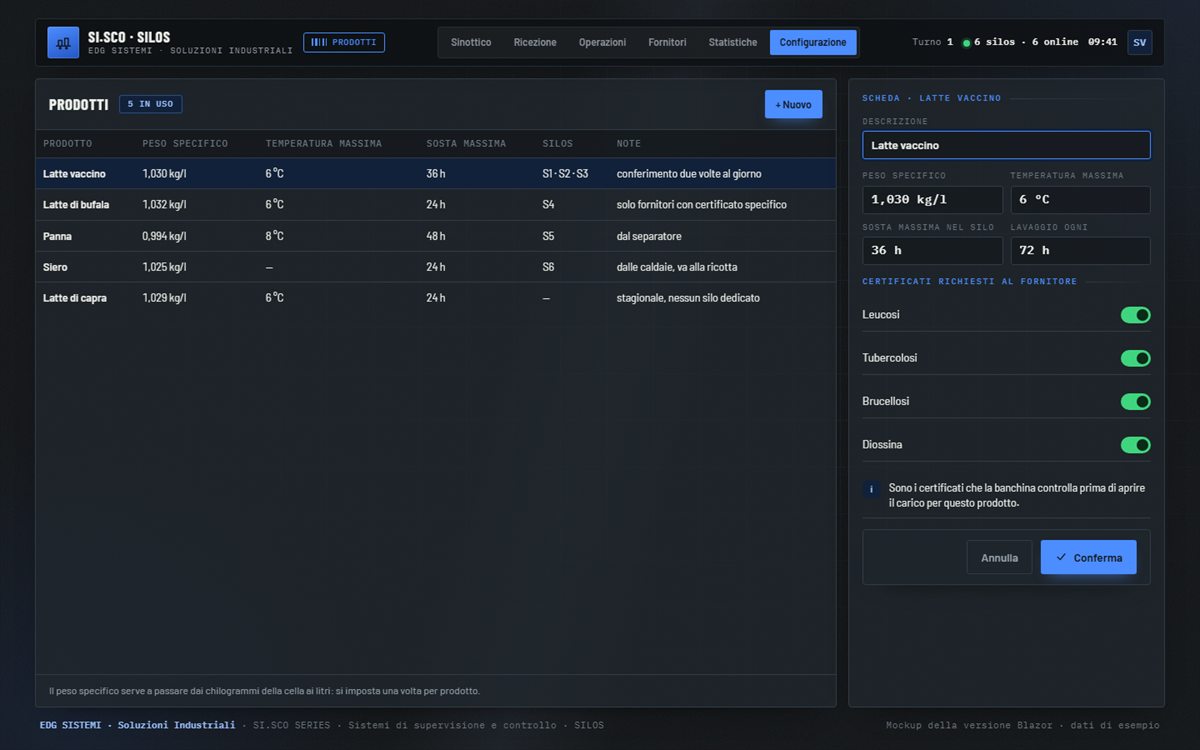The image size is (1200, 750).
Task: Open the SV user avatar
Action: 1139,42
